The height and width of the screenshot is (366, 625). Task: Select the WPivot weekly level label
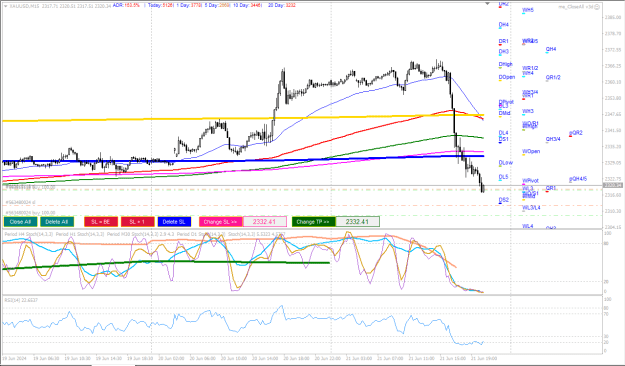coord(530,181)
